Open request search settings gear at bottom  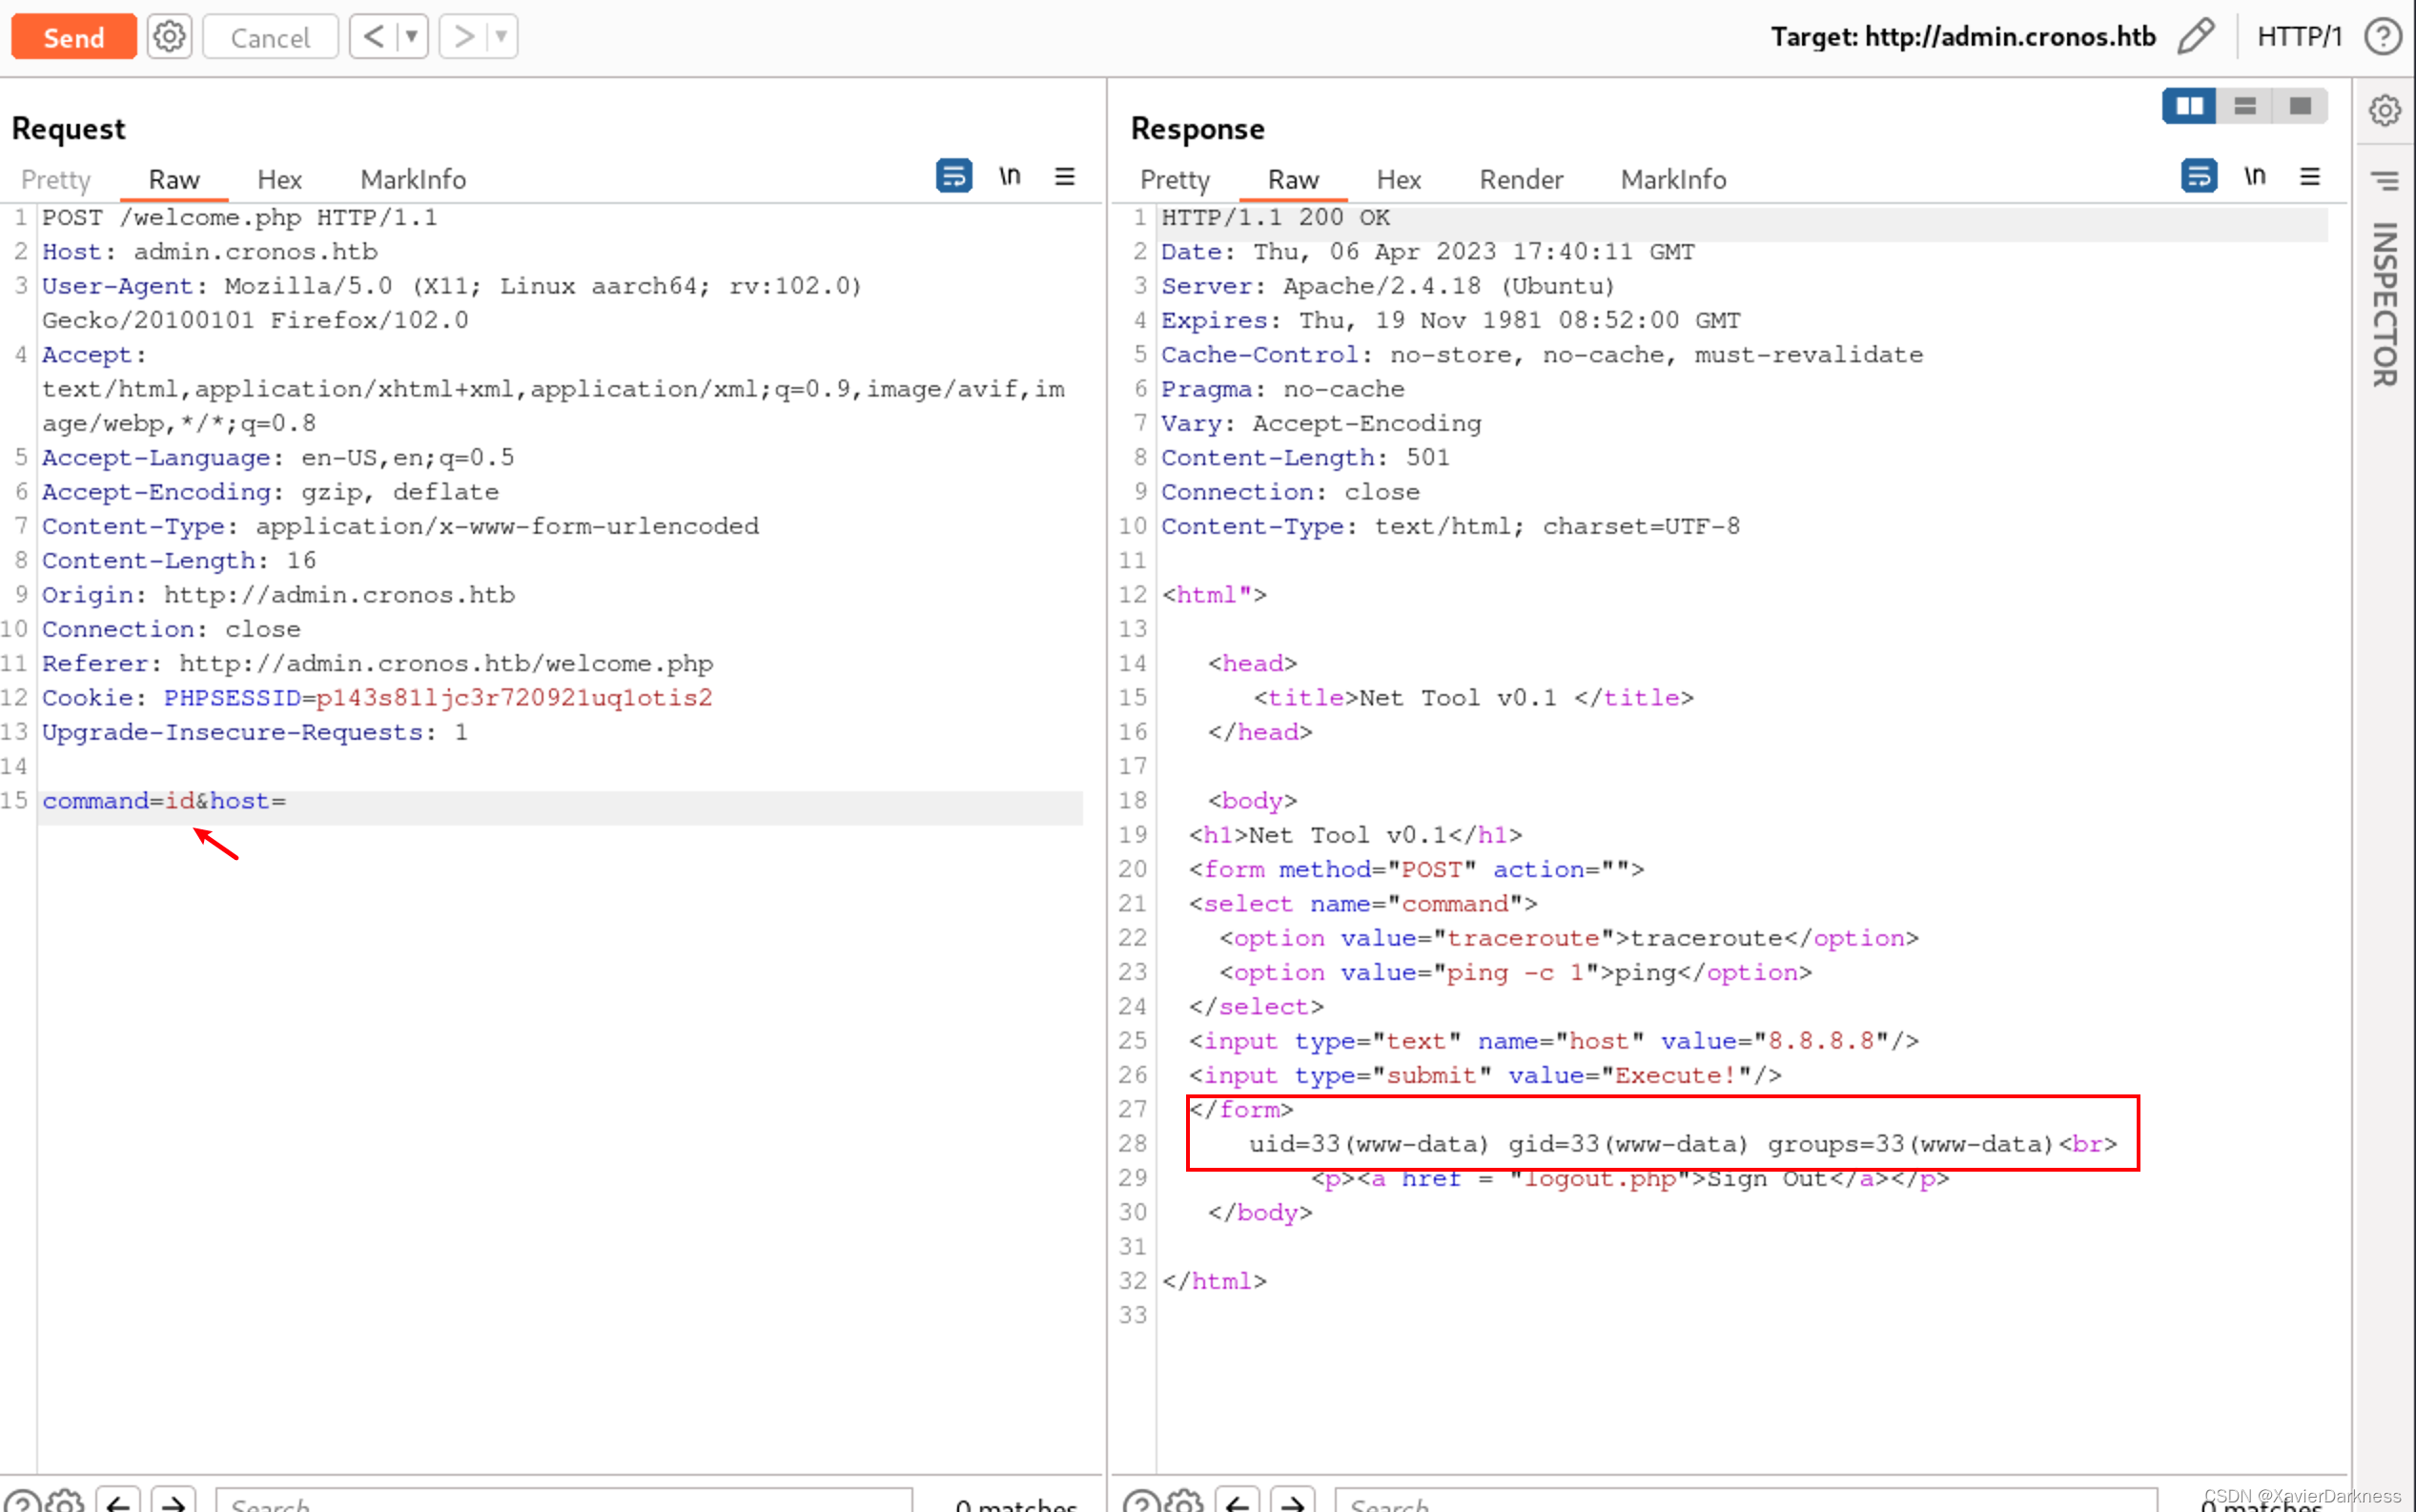point(66,1502)
